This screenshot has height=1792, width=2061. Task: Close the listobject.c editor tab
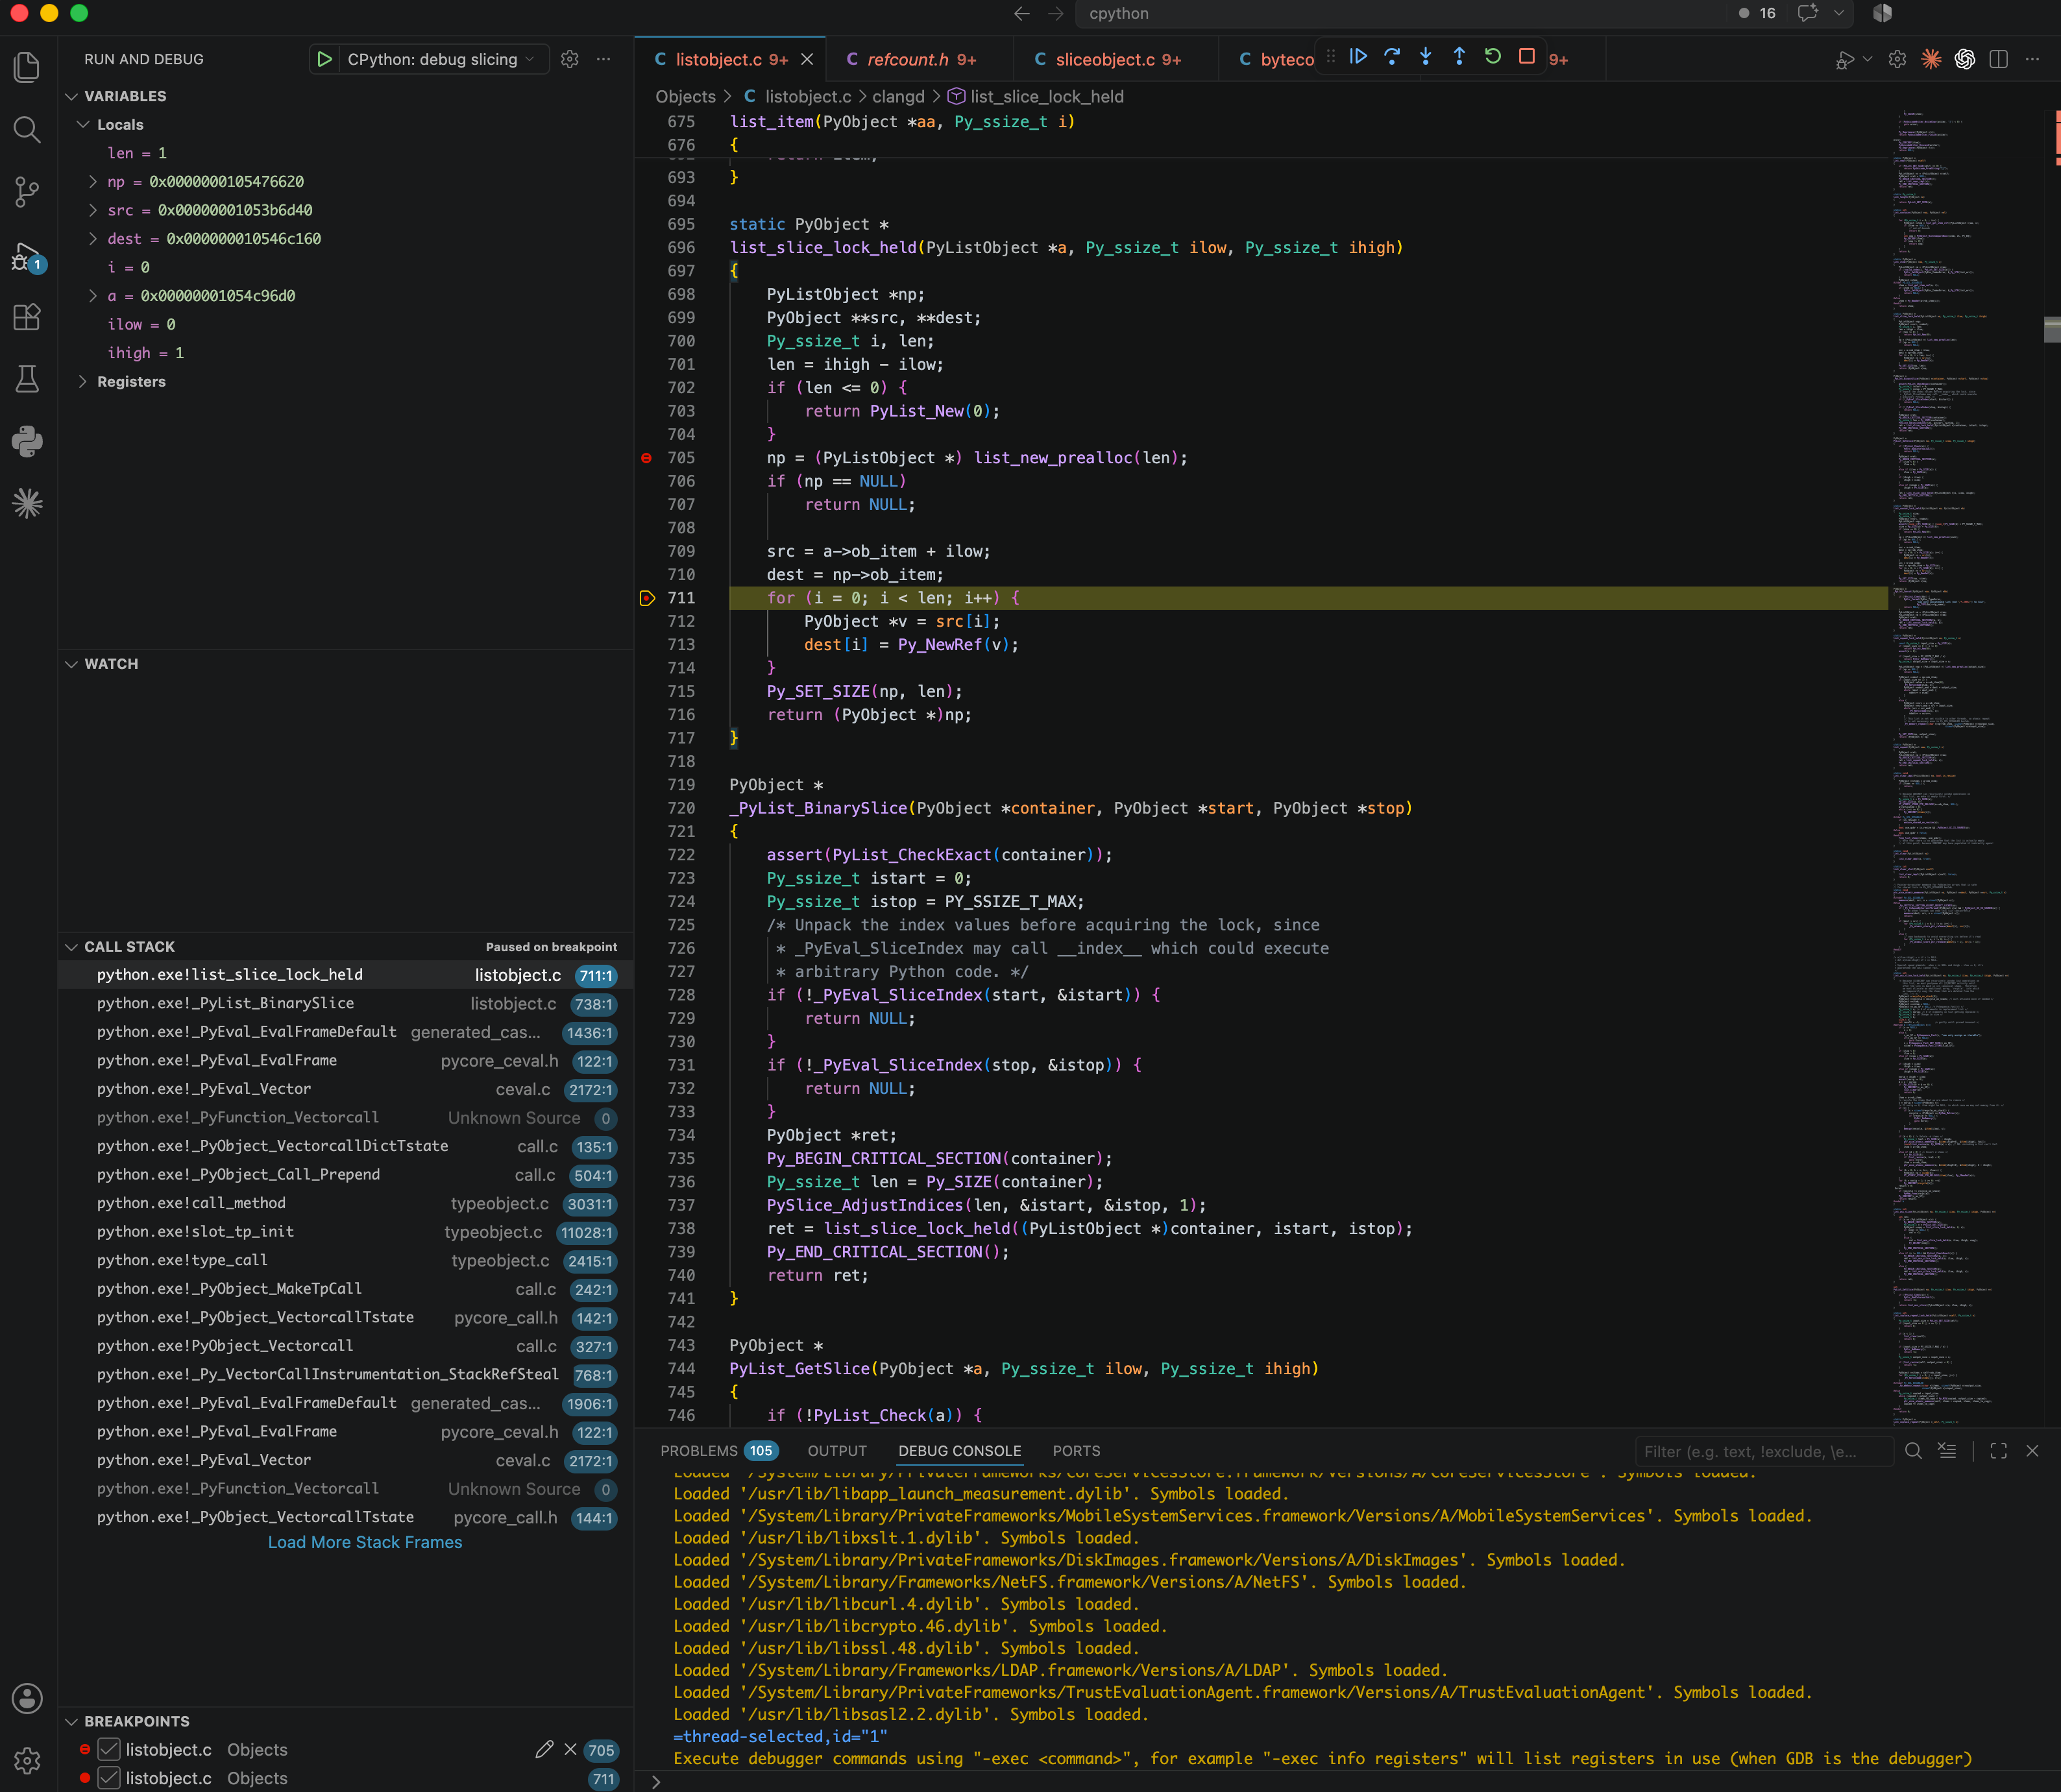click(807, 60)
